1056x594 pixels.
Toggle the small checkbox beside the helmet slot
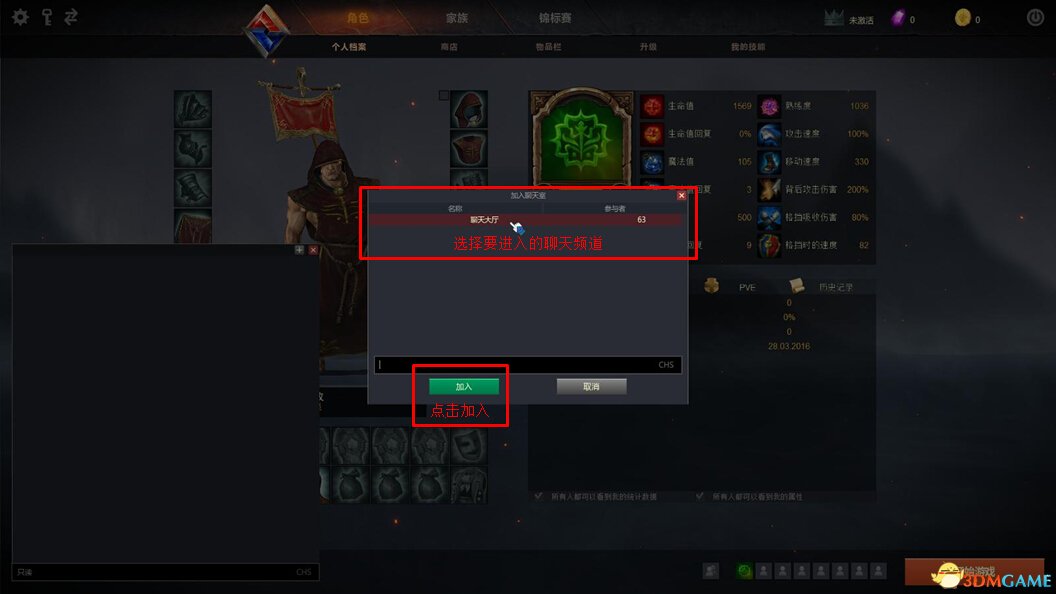444,96
